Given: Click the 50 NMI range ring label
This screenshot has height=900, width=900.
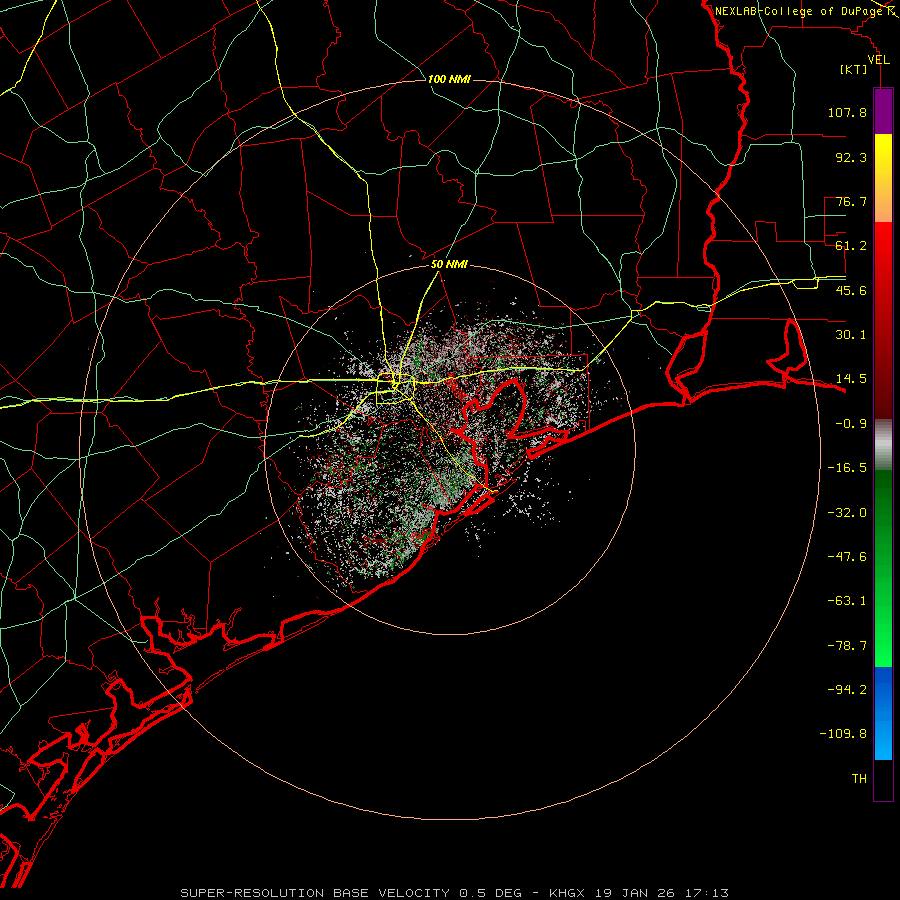Looking at the screenshot, I should click(449, 265).
